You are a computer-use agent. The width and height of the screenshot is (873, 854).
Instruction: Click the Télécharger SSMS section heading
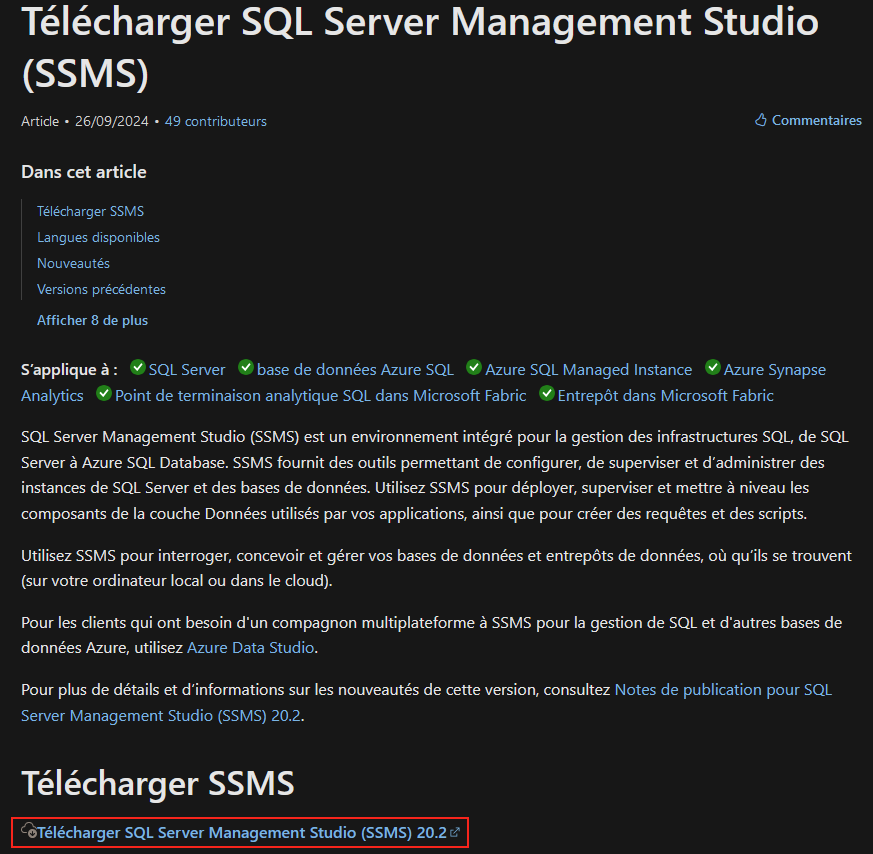158,783
